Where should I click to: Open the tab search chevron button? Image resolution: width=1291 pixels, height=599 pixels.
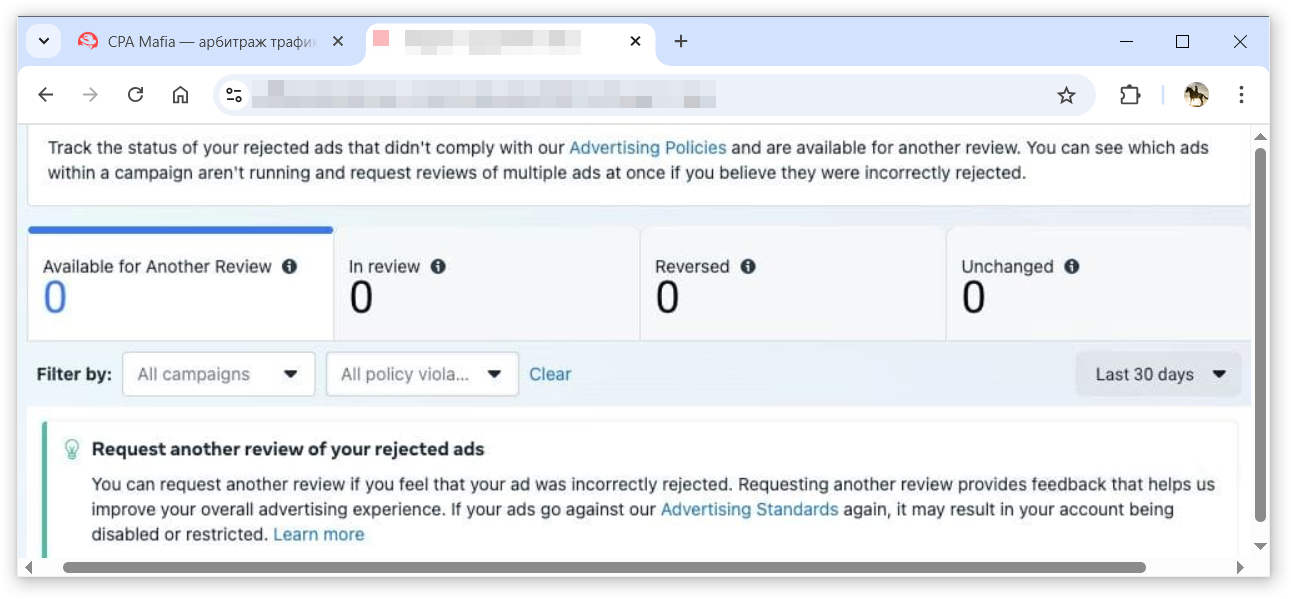[43, 41]
